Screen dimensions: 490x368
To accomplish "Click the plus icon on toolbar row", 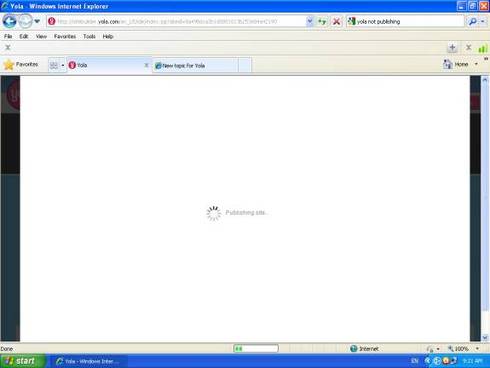I will [452, 48].
